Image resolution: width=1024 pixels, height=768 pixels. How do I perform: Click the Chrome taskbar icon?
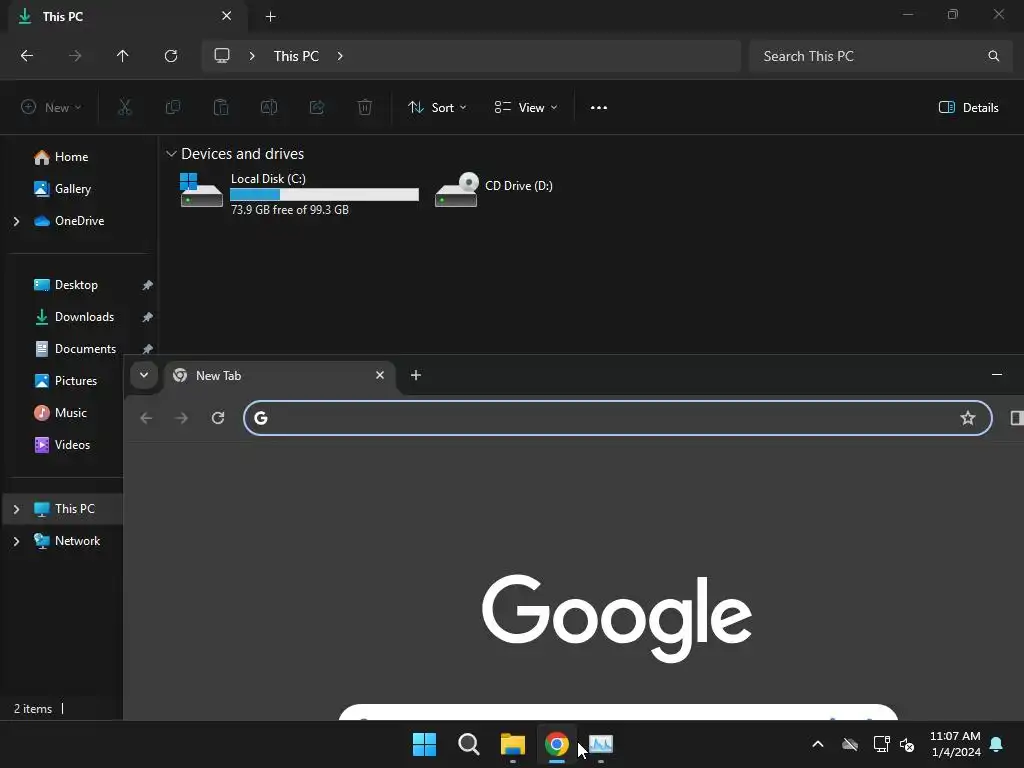click(x=557, y=744)
